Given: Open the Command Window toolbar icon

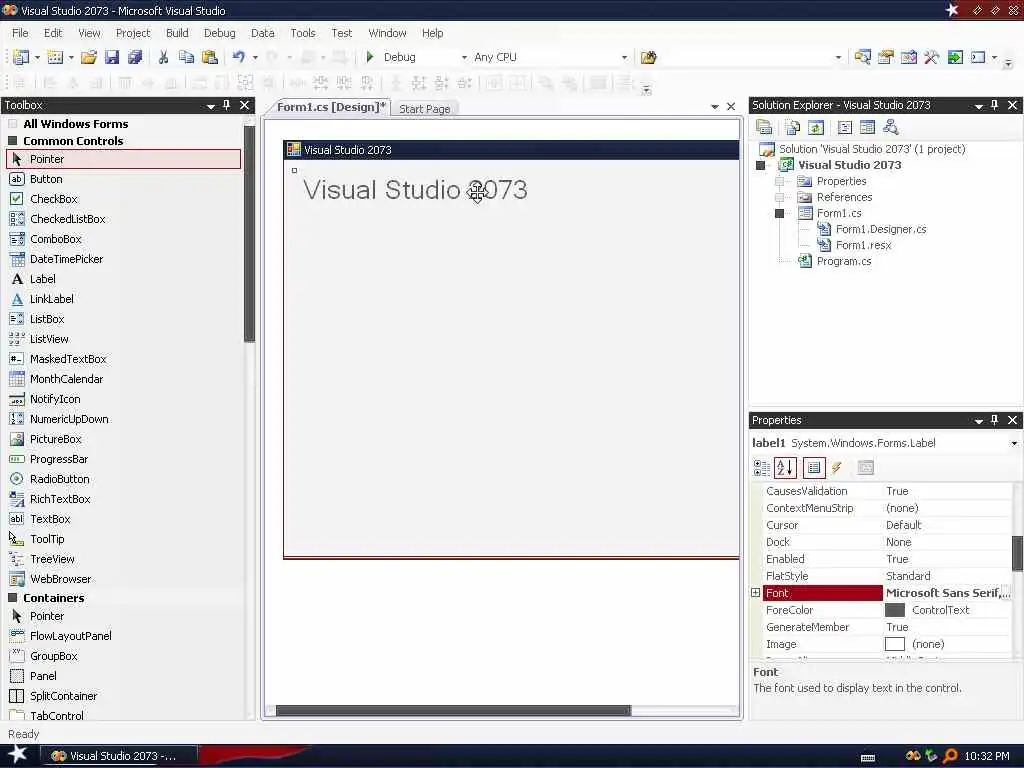Looking at the screenshot, I should (978, 57).
